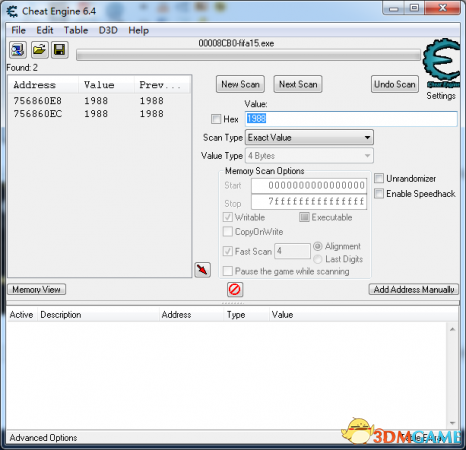Click the Value column header in results list
The height and width of the screenshot is (450, 466).
(106, 85)
